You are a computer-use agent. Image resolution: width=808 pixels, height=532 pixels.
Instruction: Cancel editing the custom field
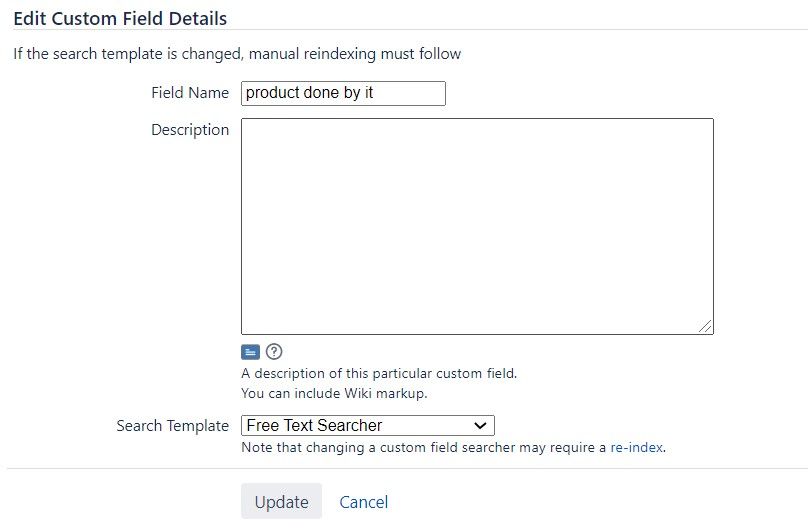(363, 502)
